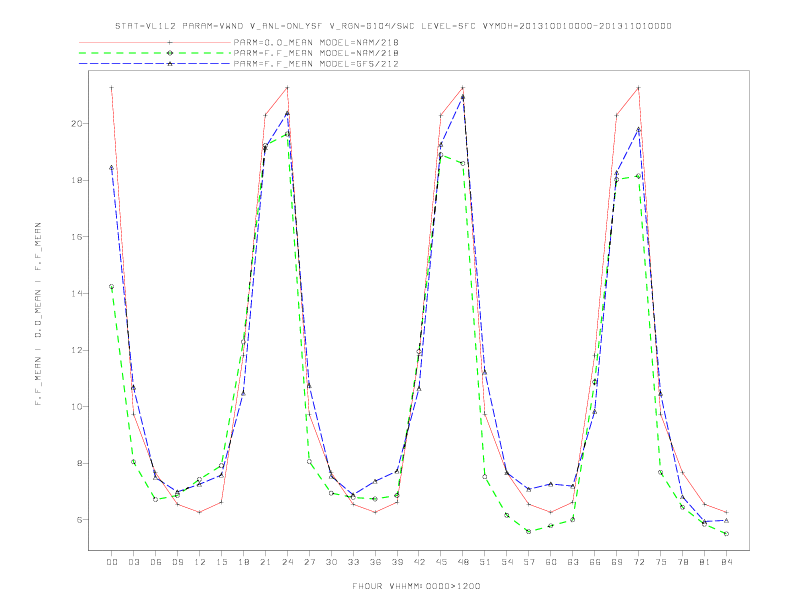Image resolution: width=792 pixels, height=612 pixels.
Task: Click the green dashed legend circle marker
Action: 170,53
